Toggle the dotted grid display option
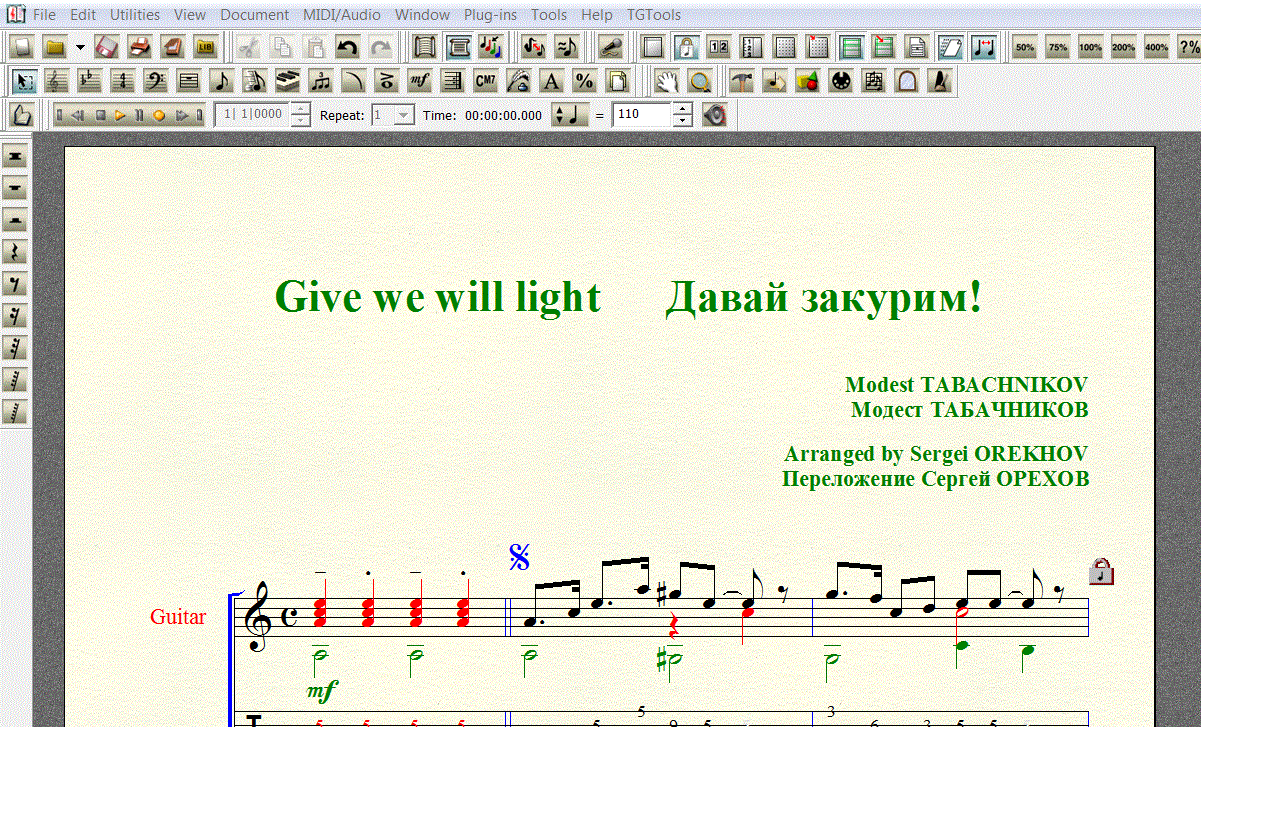 785,47
